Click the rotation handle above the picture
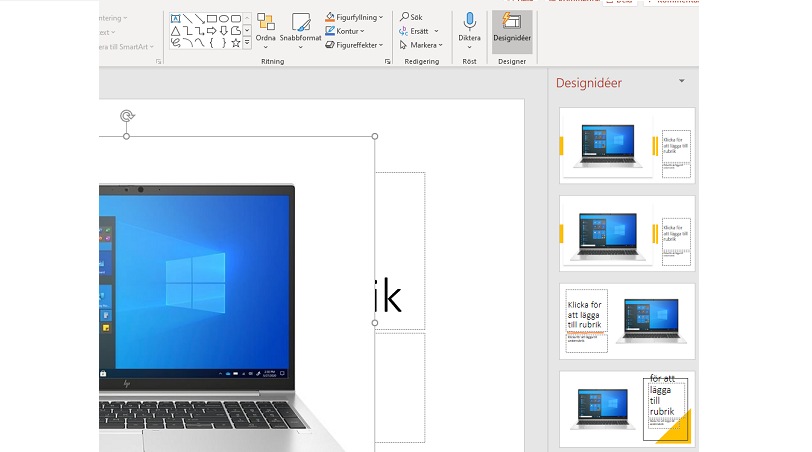 (x=127, y=116)
